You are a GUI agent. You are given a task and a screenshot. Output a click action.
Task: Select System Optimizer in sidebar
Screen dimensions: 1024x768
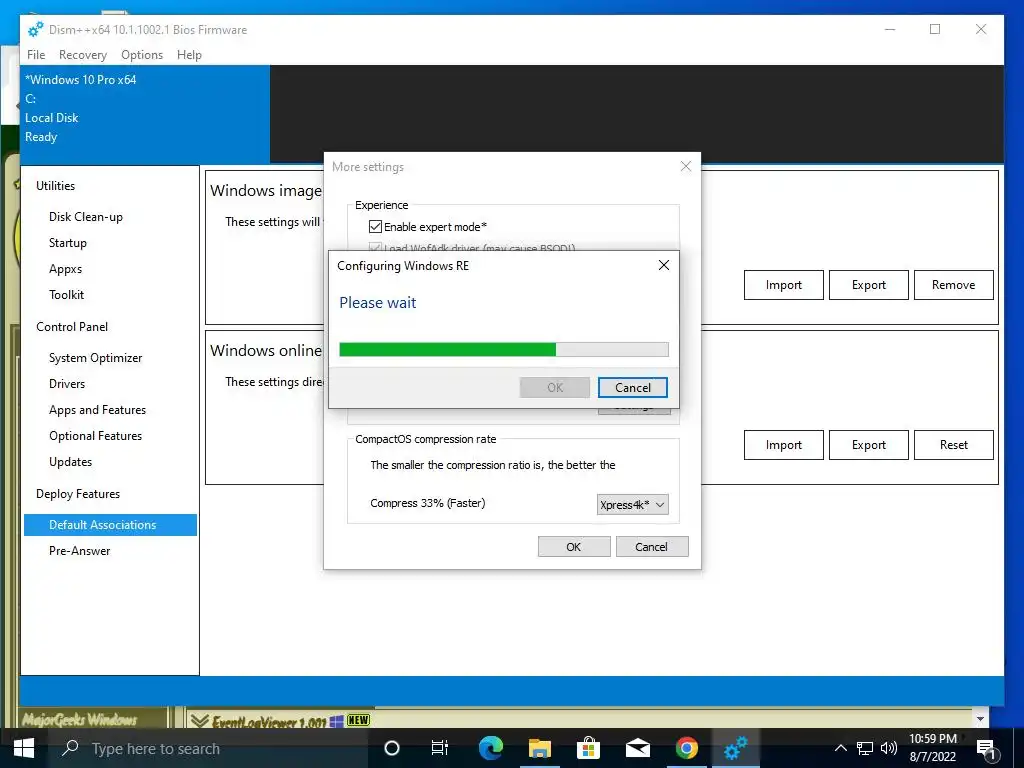[x=95, y=358]
